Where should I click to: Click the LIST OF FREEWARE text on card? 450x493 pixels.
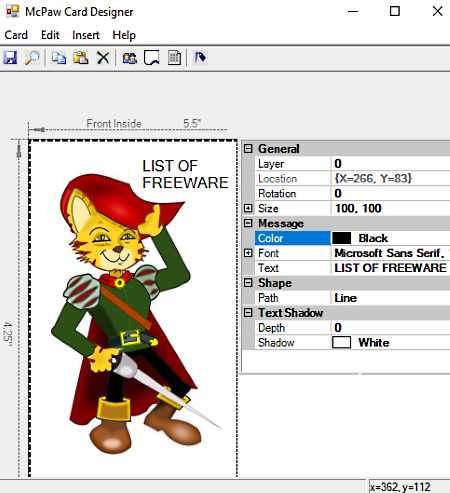185,174
